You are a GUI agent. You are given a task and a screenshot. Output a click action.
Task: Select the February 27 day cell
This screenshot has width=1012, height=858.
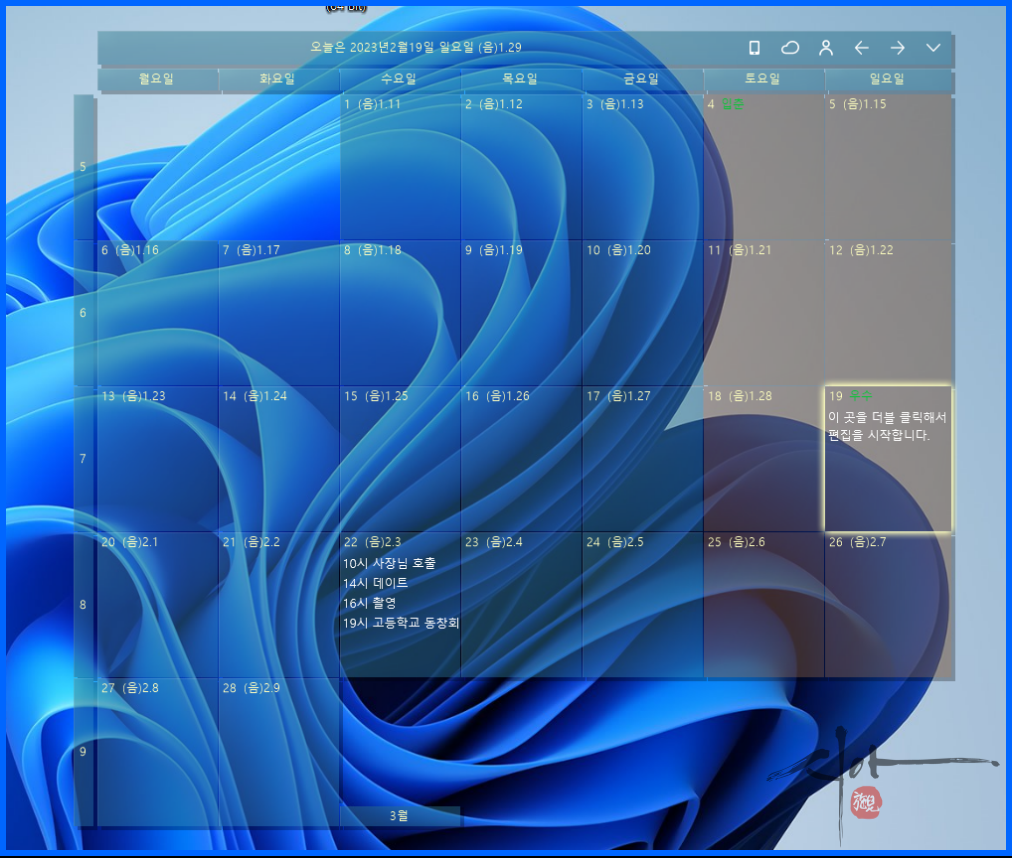pyautogui.click(x=157, y=752)
